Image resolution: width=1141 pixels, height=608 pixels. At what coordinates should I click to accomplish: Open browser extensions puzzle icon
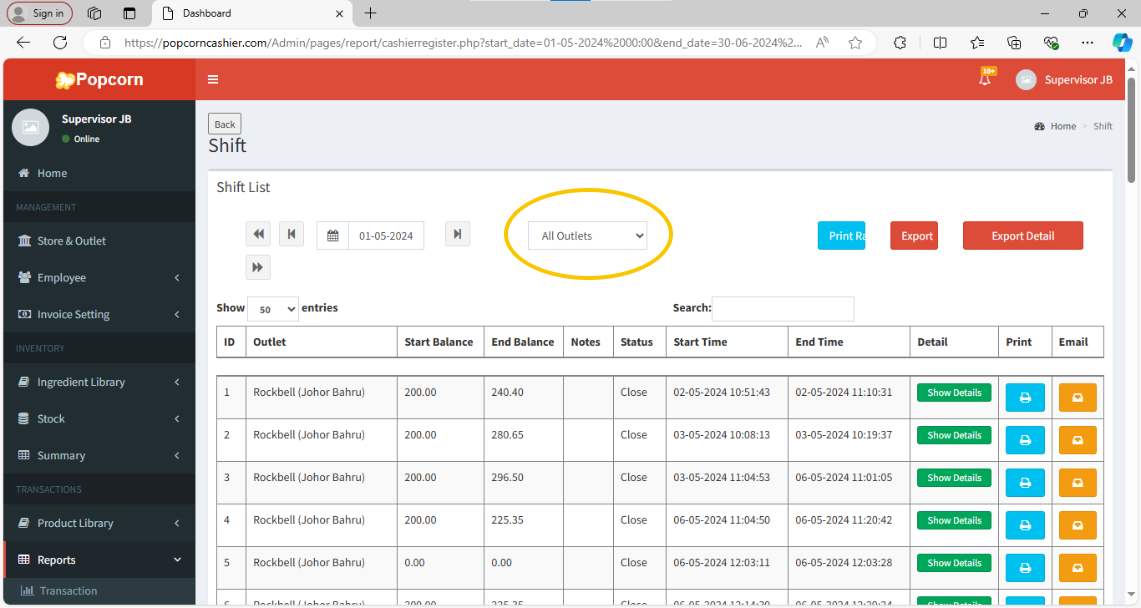(900, 43)
